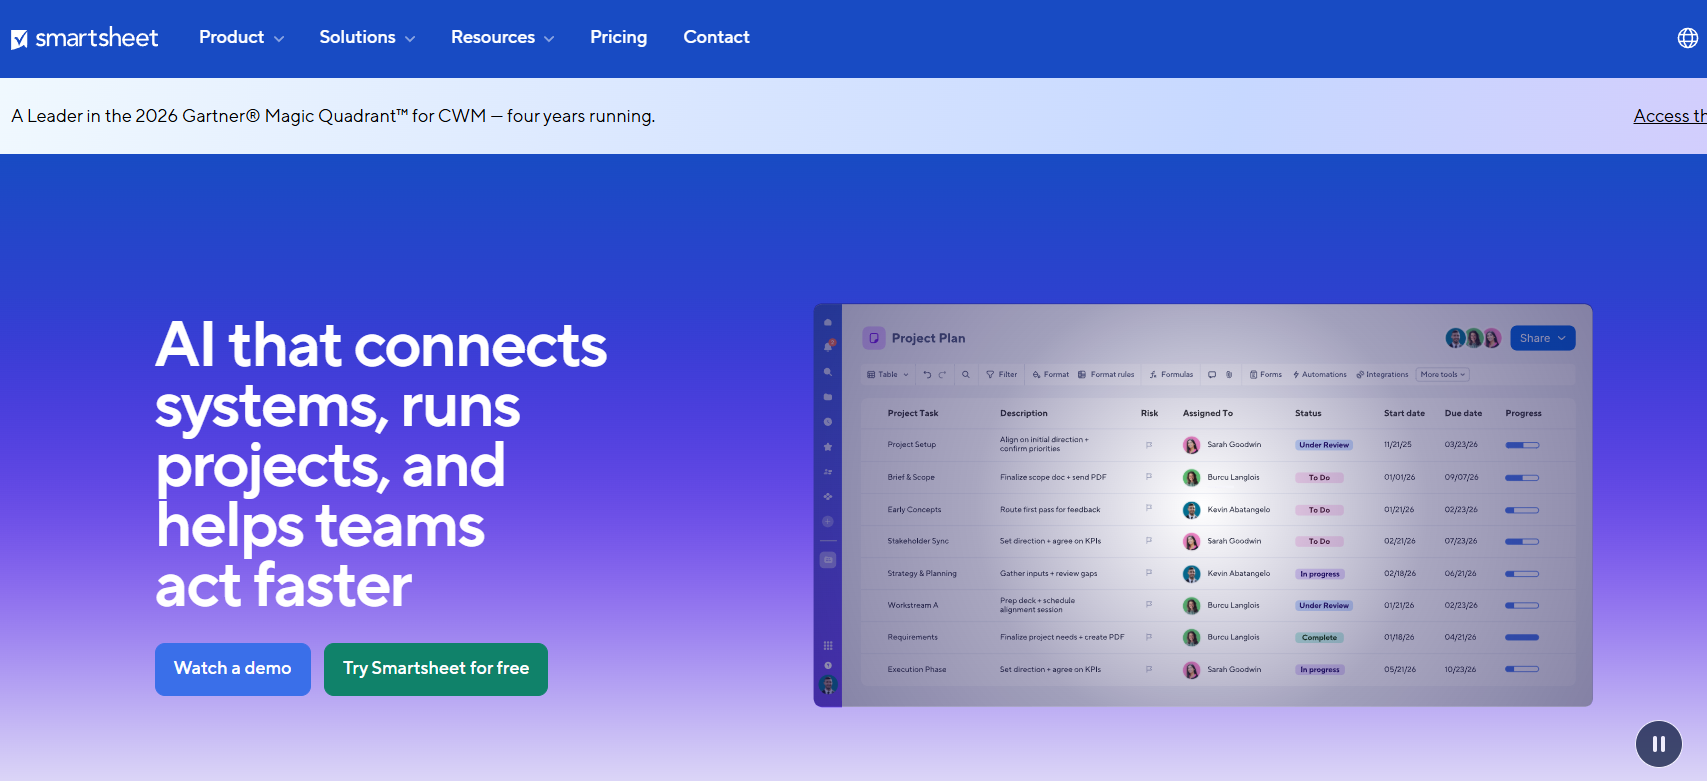The image size is (1707, 781).
Task: Click Forms in the sheet toolbar
Action: coord(1266,375)
